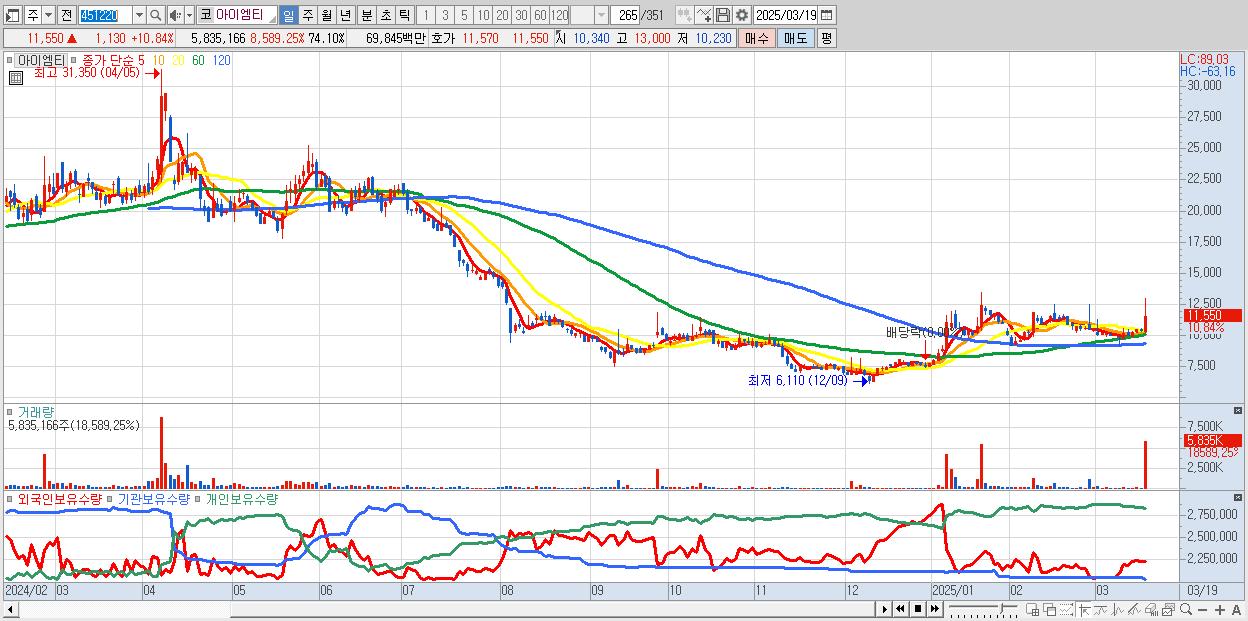Image resolution: width=1248 pixels, height=621 pixels.
Task: Click the stacked chart windows icon at bottom
Action: [1168, 610]
